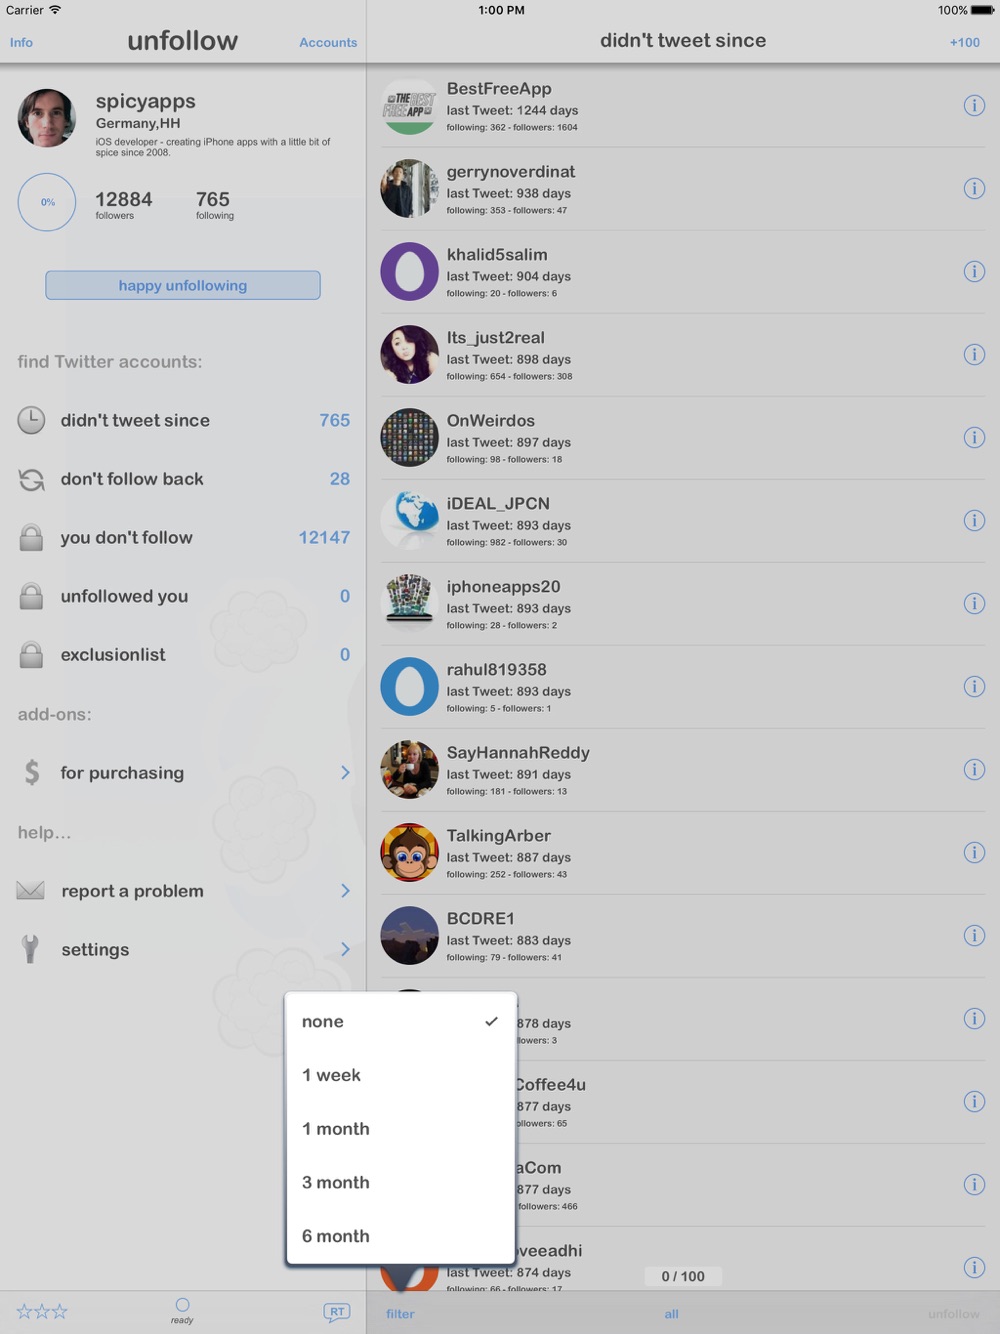This screenshot has height=1334, width=1000.
Task: Show info for rahul819358
Action: 974,687
